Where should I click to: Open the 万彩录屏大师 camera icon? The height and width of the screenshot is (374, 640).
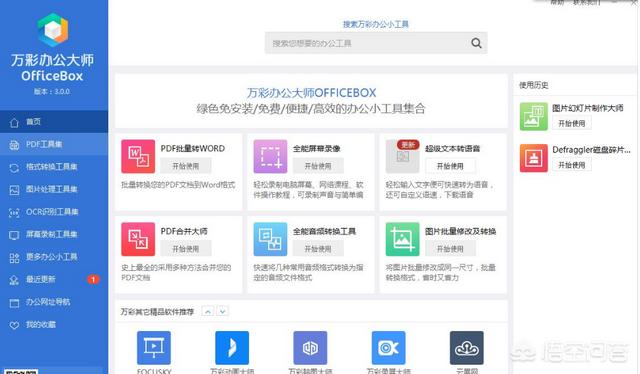[389, 348]
